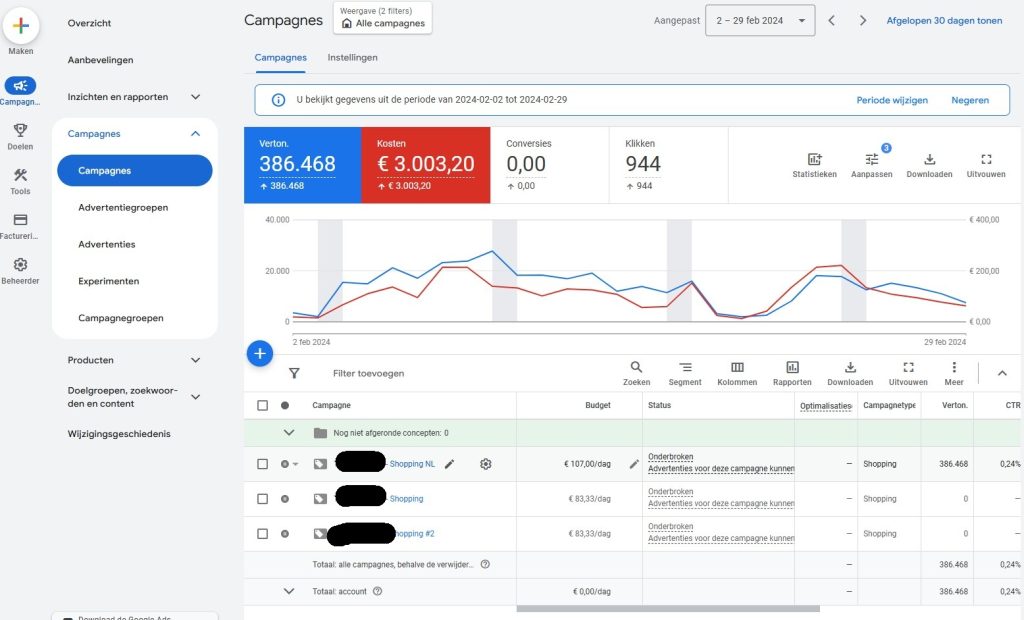Check the Shopping NL campaign row checkbox
Screen dimensions: 1024x620
263,464
